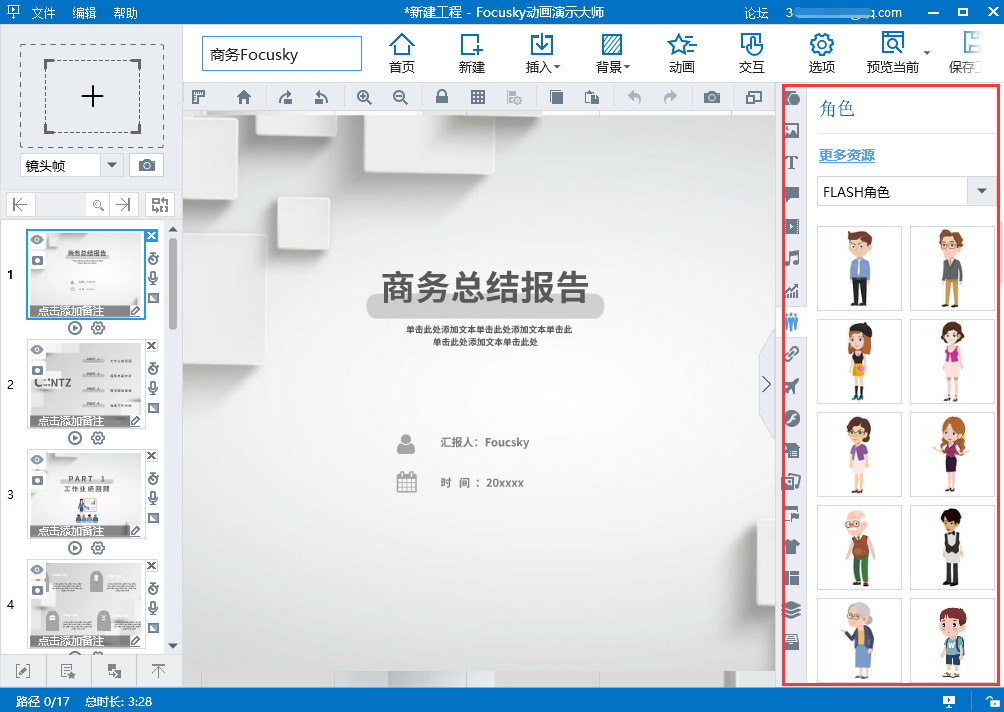Toggle the ruler icon on the canvas toolbar

200,96
